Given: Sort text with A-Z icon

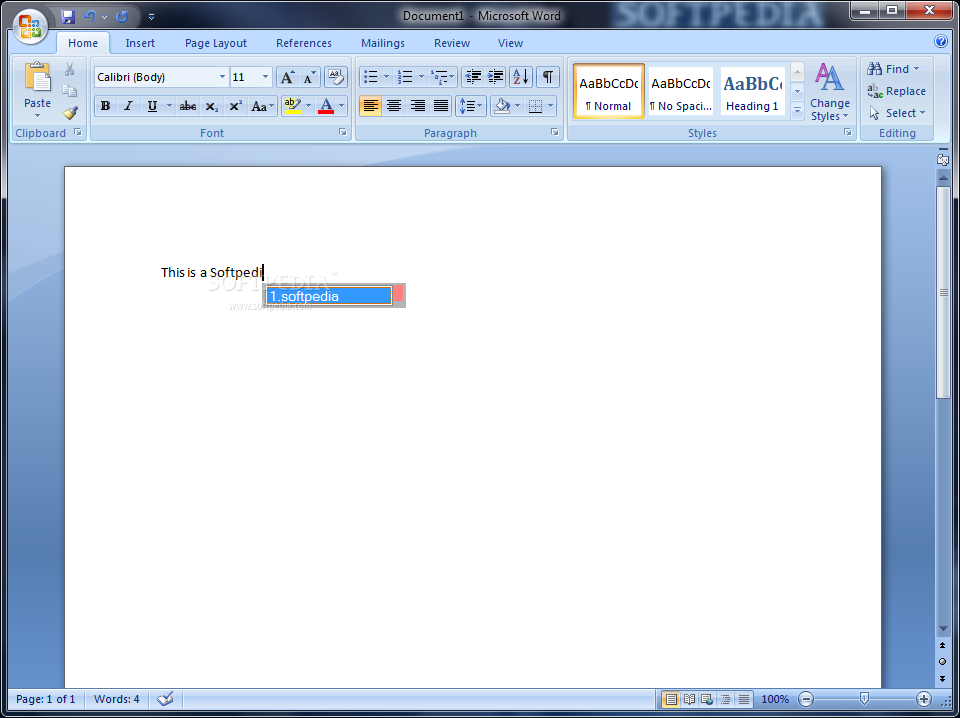Looking at the screenshot, I should [x=520, y=77].
